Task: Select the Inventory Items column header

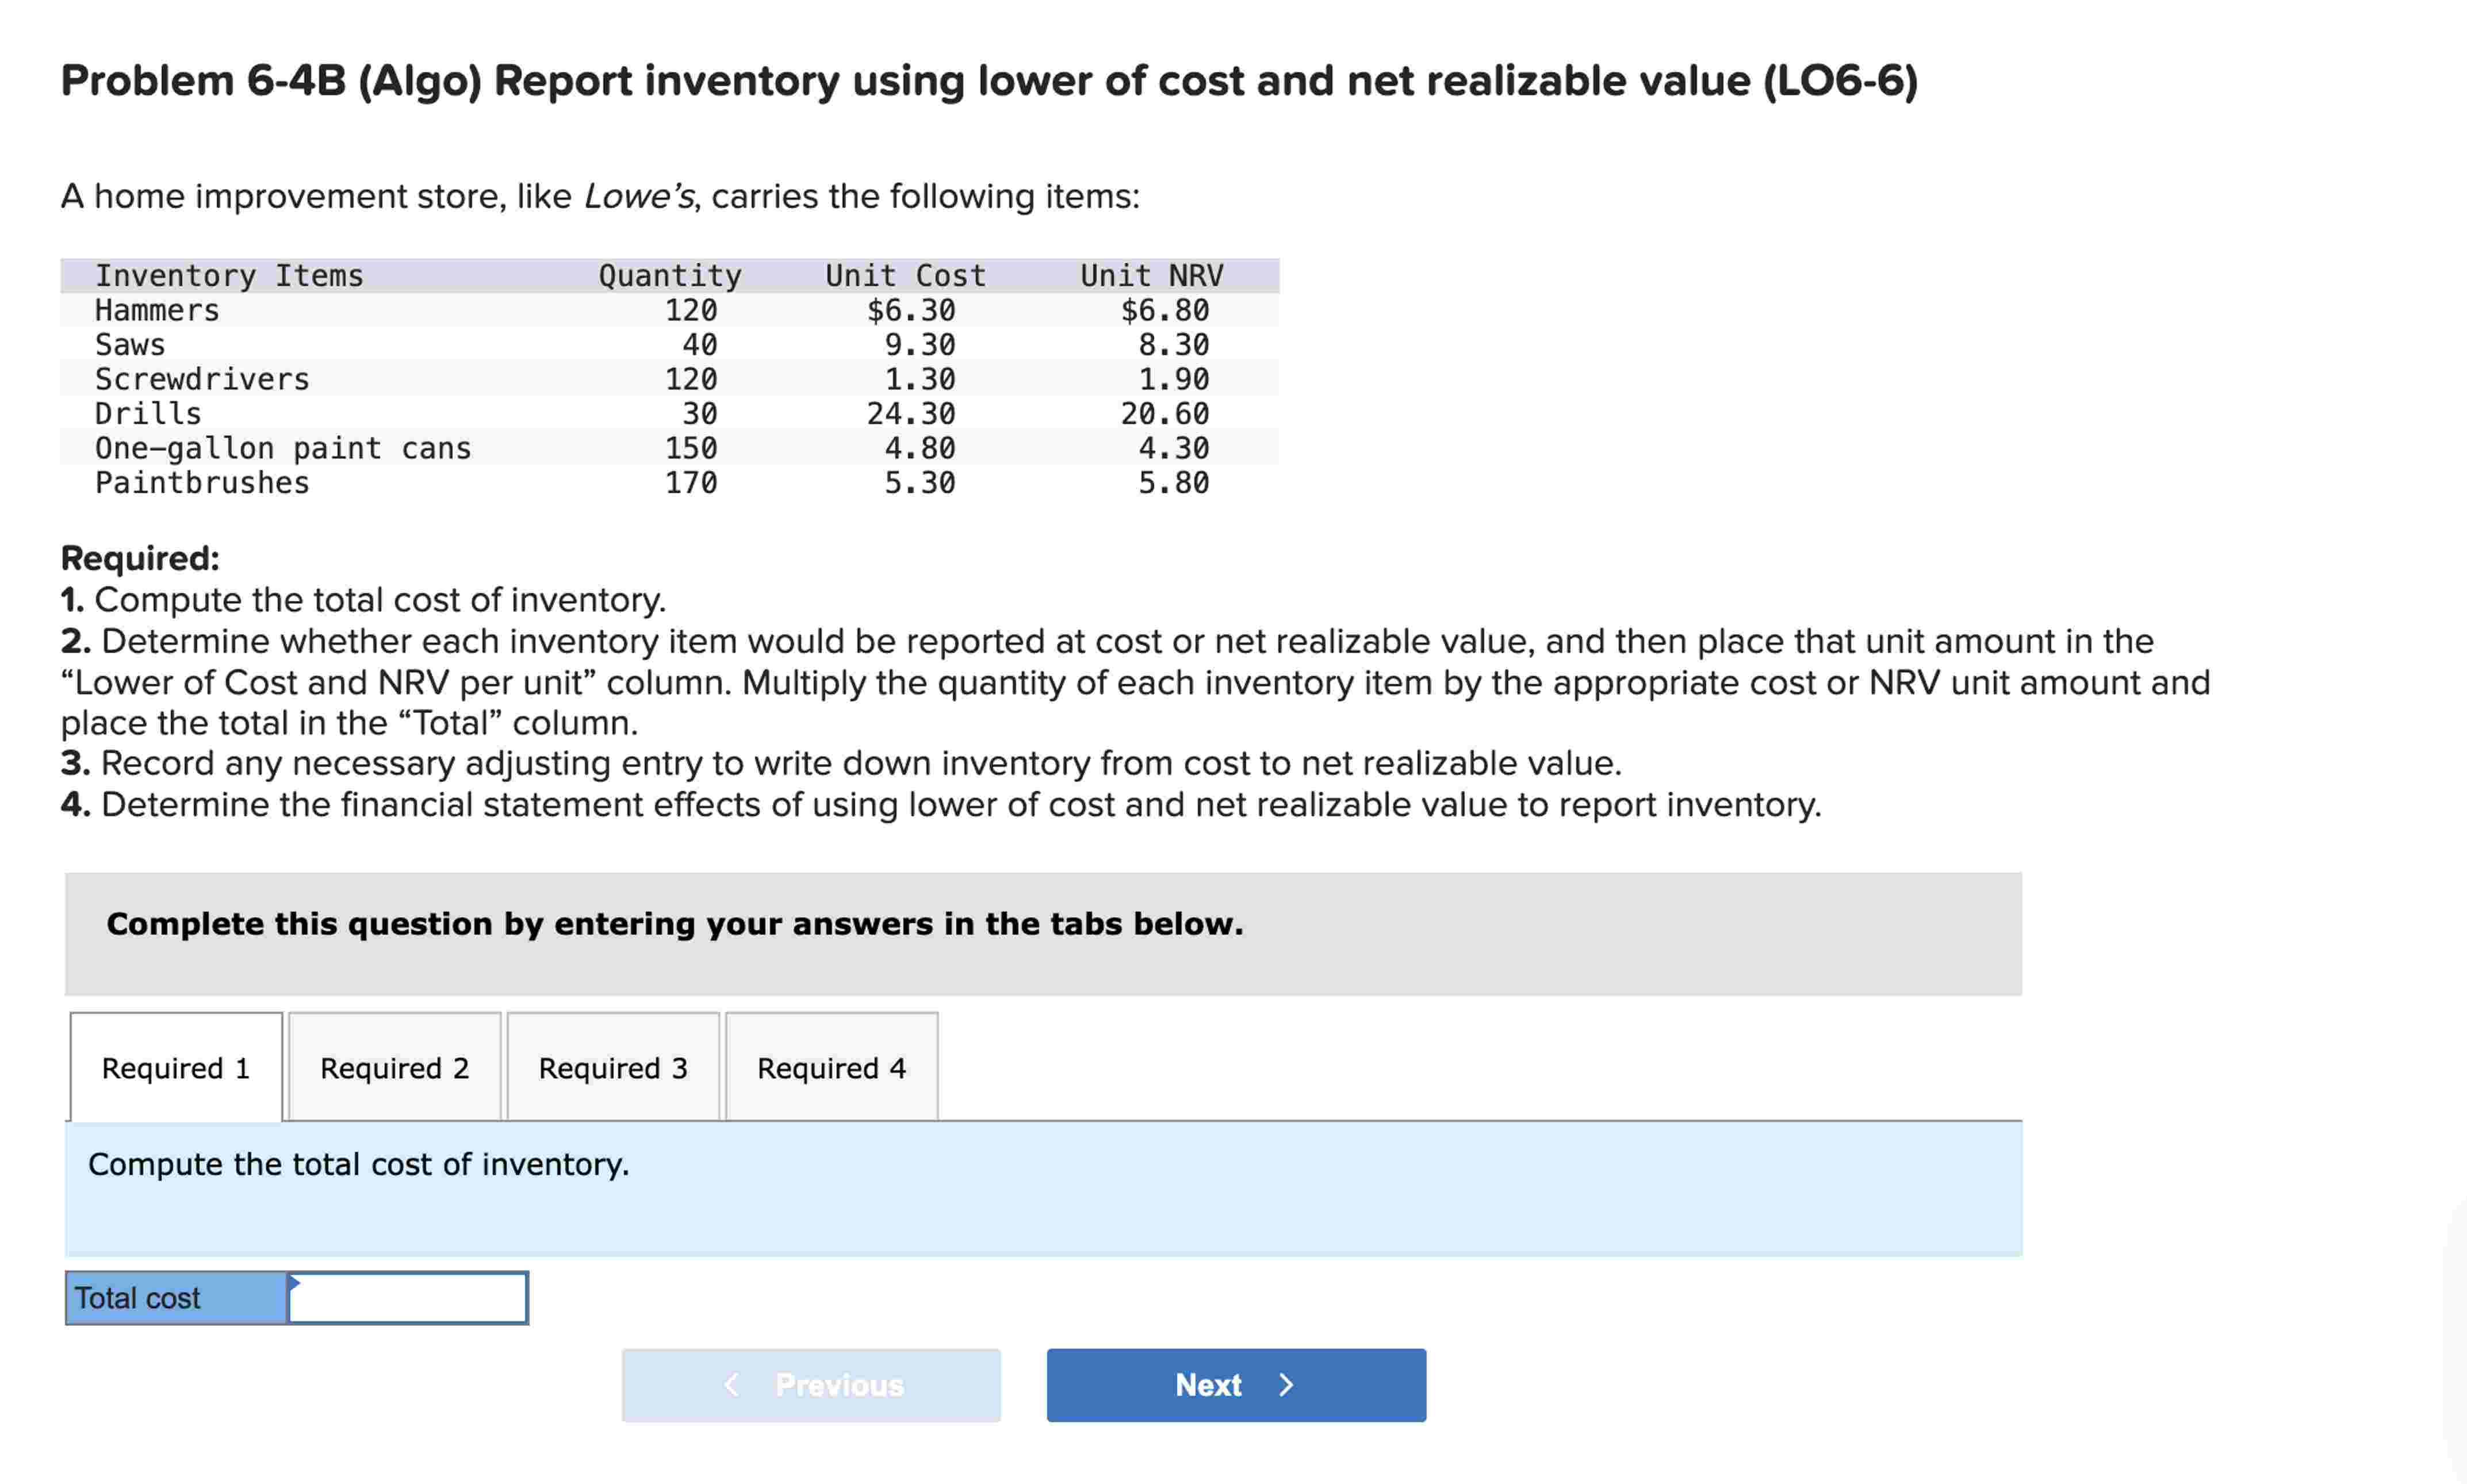Action: click(228, 275)
